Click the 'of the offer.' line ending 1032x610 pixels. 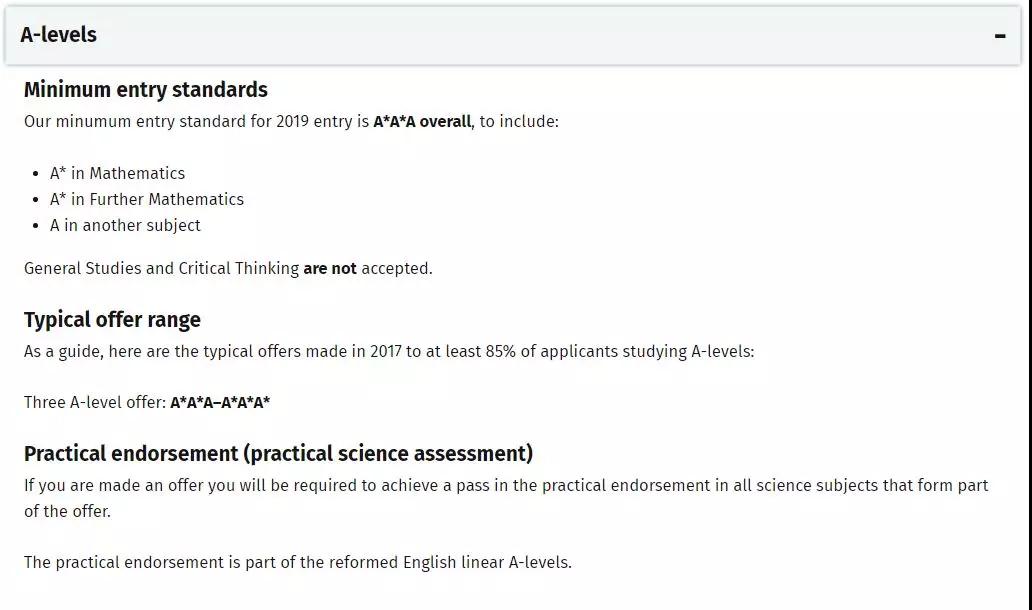click(x=67, y=511)
